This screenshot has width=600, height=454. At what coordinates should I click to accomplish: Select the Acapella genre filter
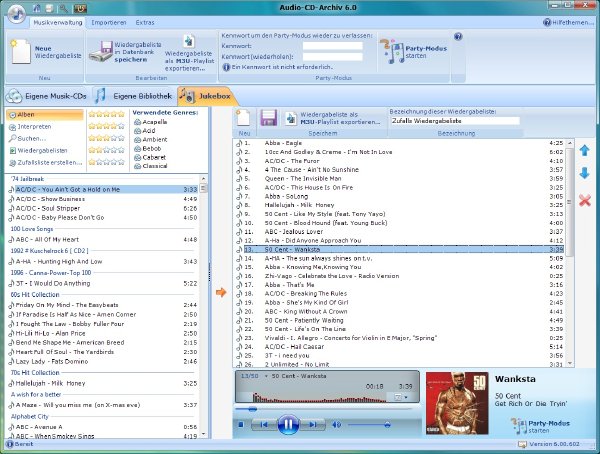click(151, 122)
